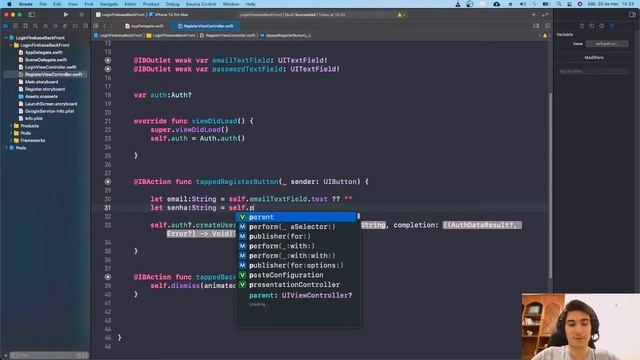This screenshot has width=640, height=360.
Task: Open the Report navigator tab
Action: click(x=85, y=26)
